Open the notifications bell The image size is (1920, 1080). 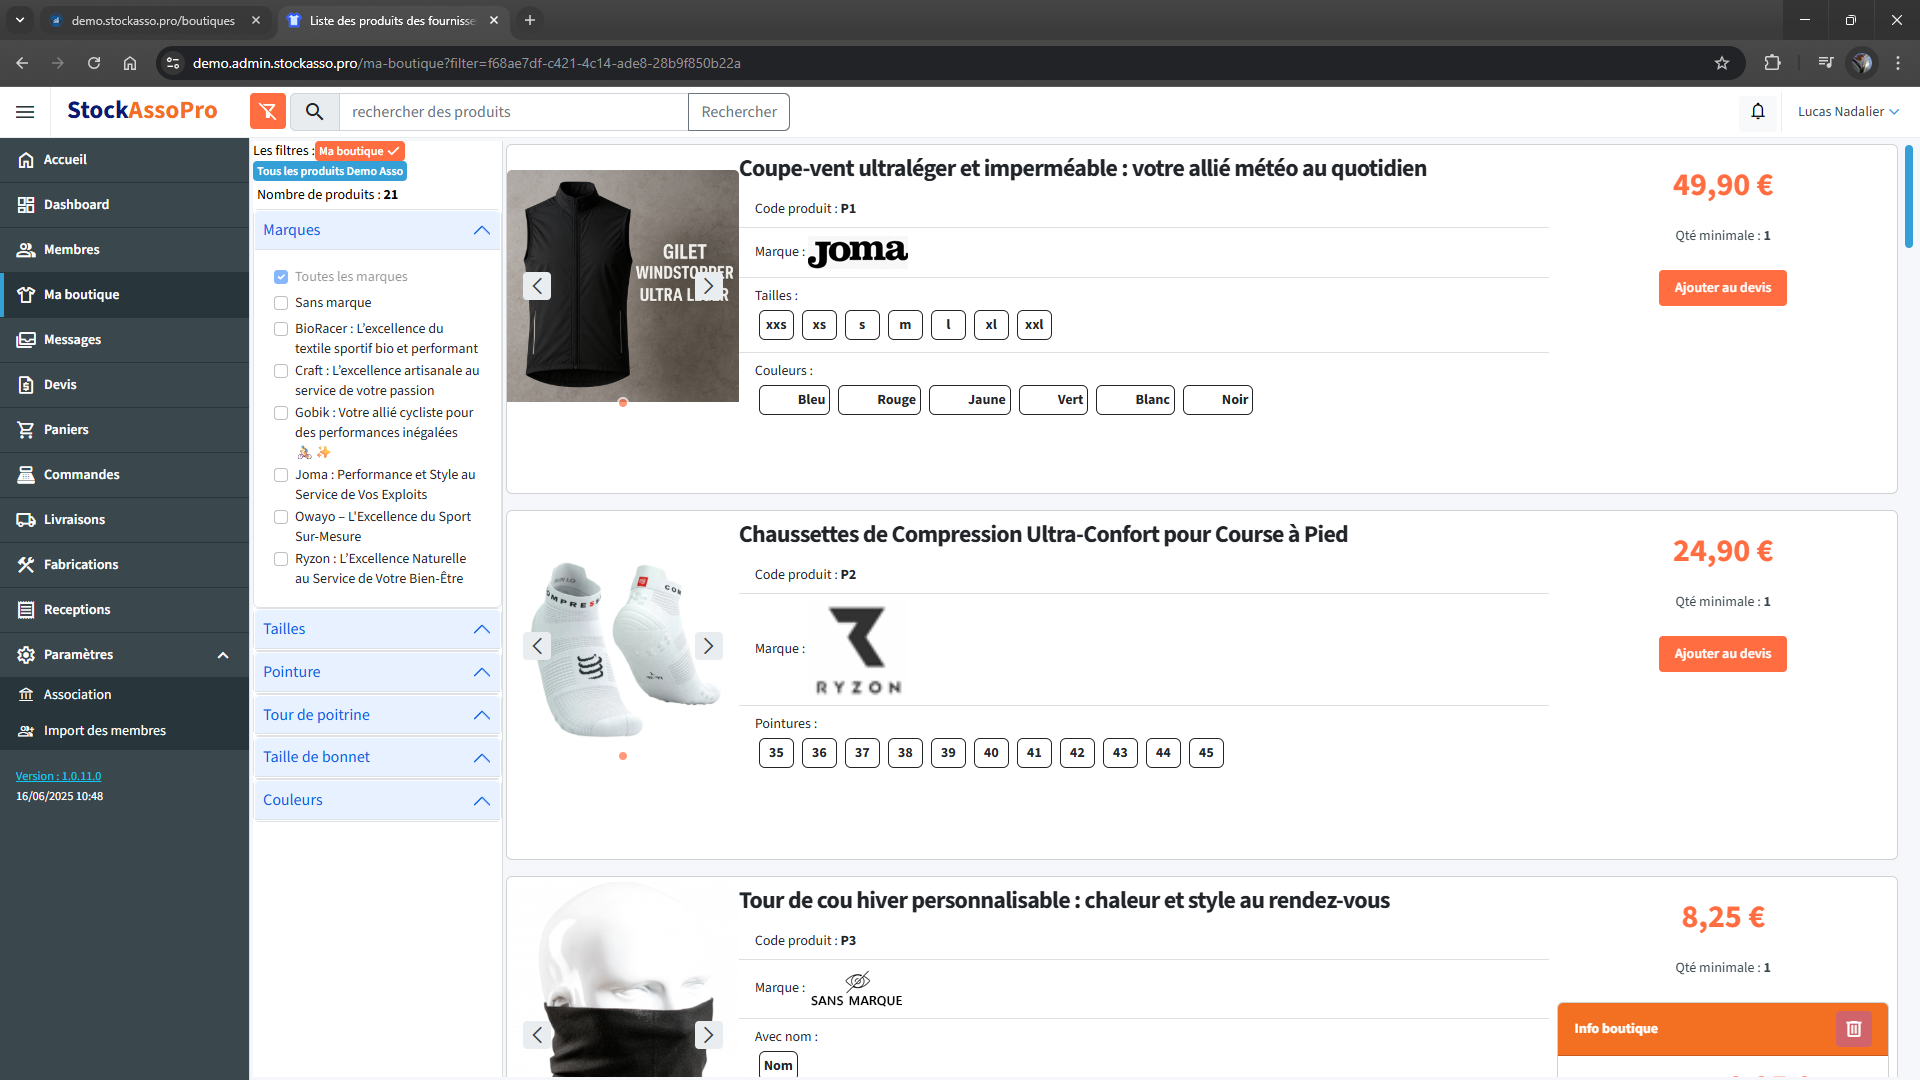click(1758, 112)
